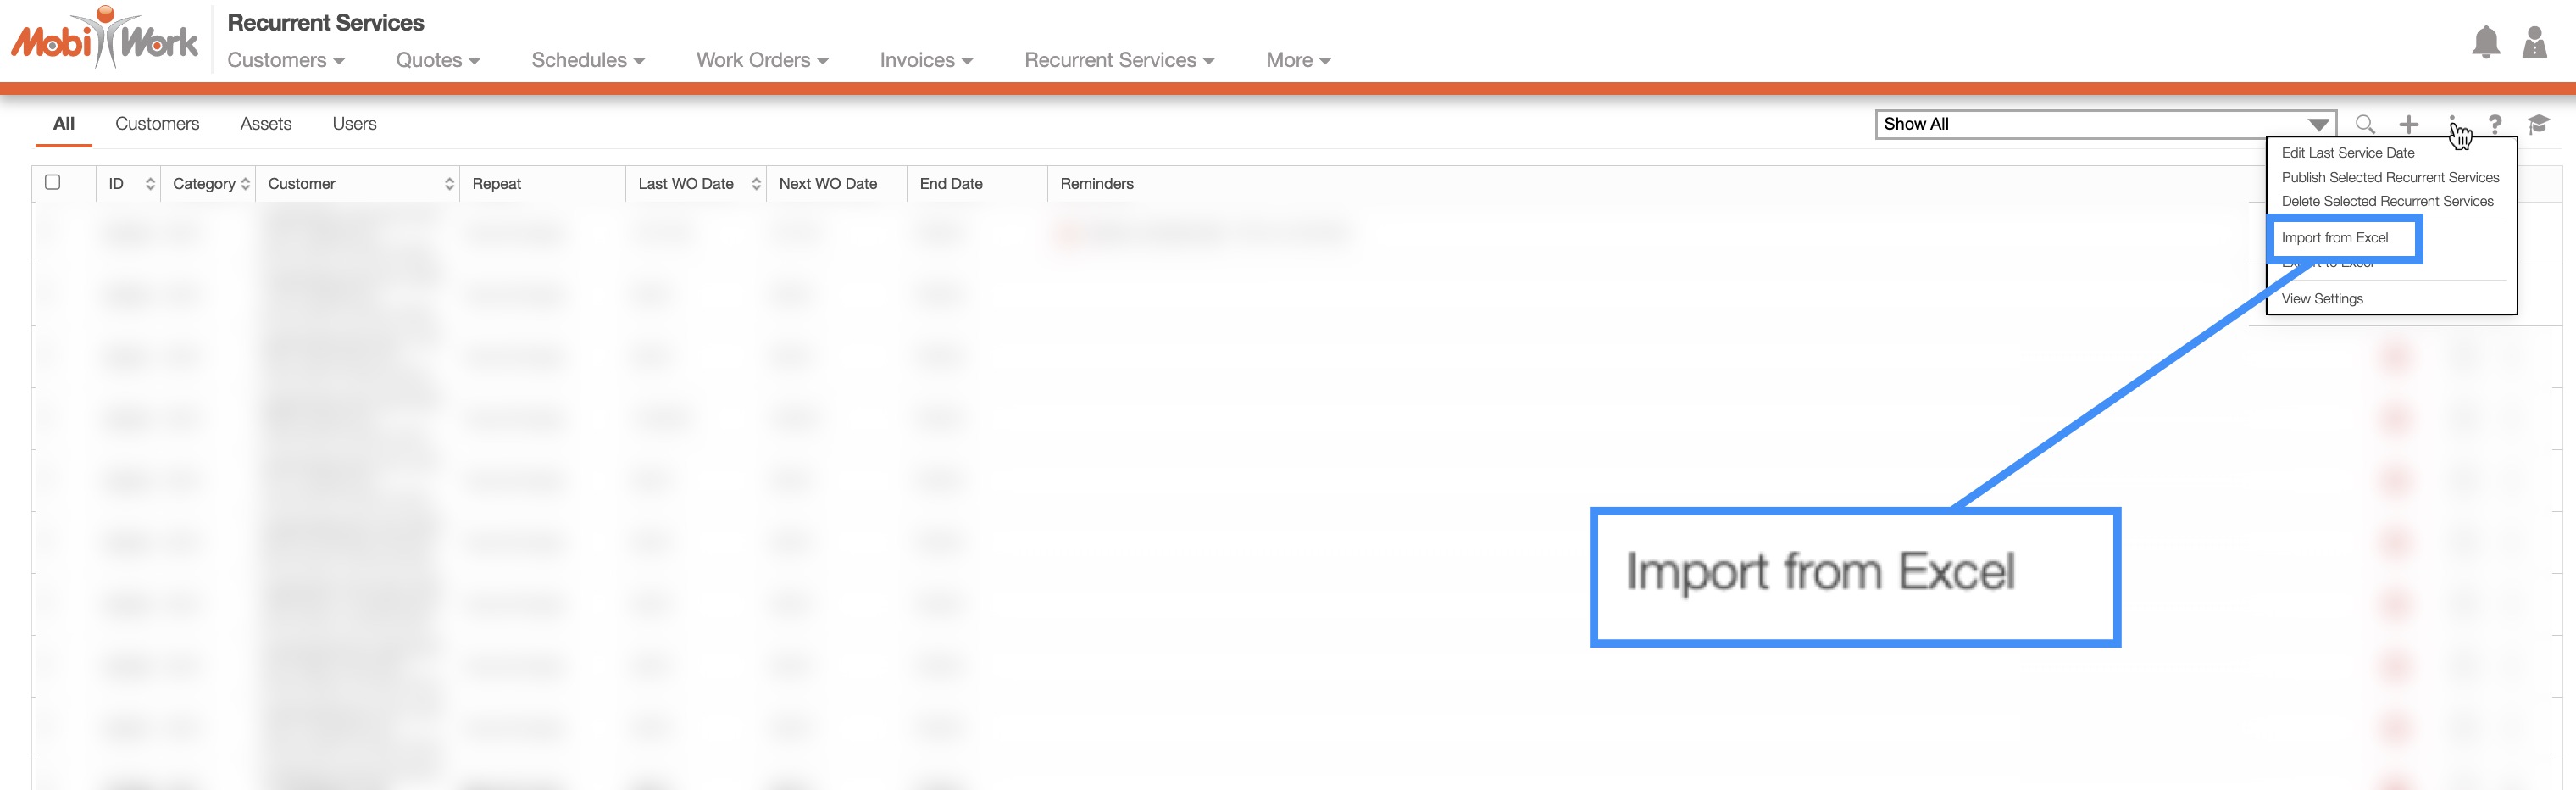The width and height of the screenshot is (2576, 790).
Task: Open help with the question mark icon
Action: (x=2495, y=124)
